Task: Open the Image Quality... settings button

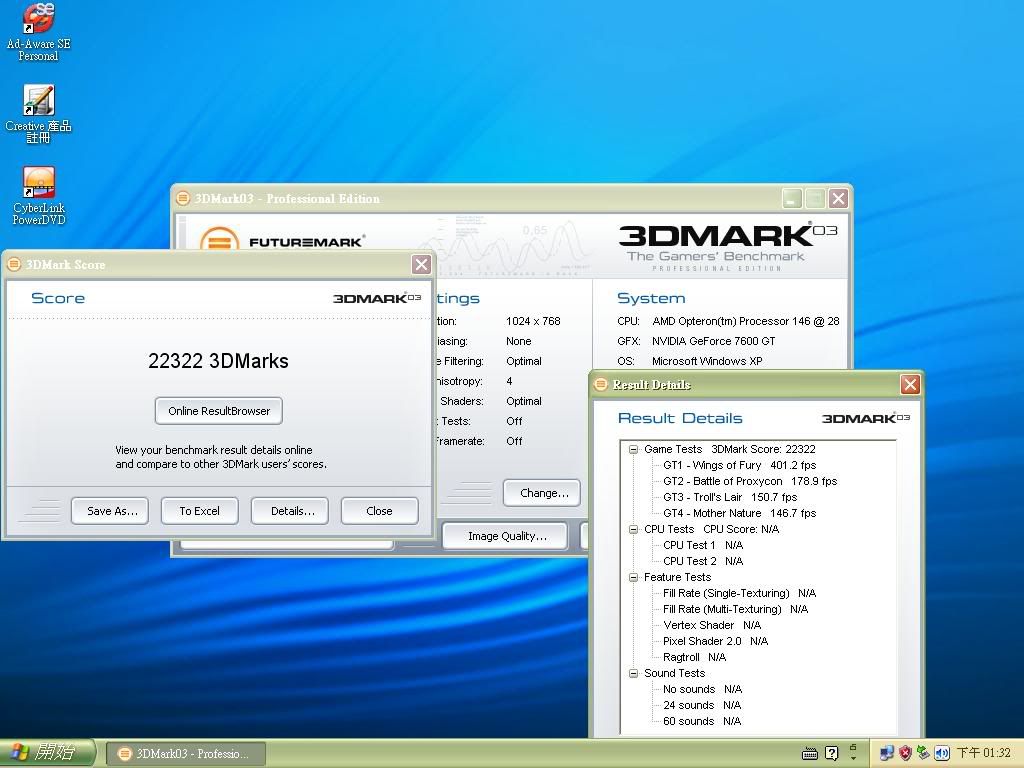Action: 505,536
